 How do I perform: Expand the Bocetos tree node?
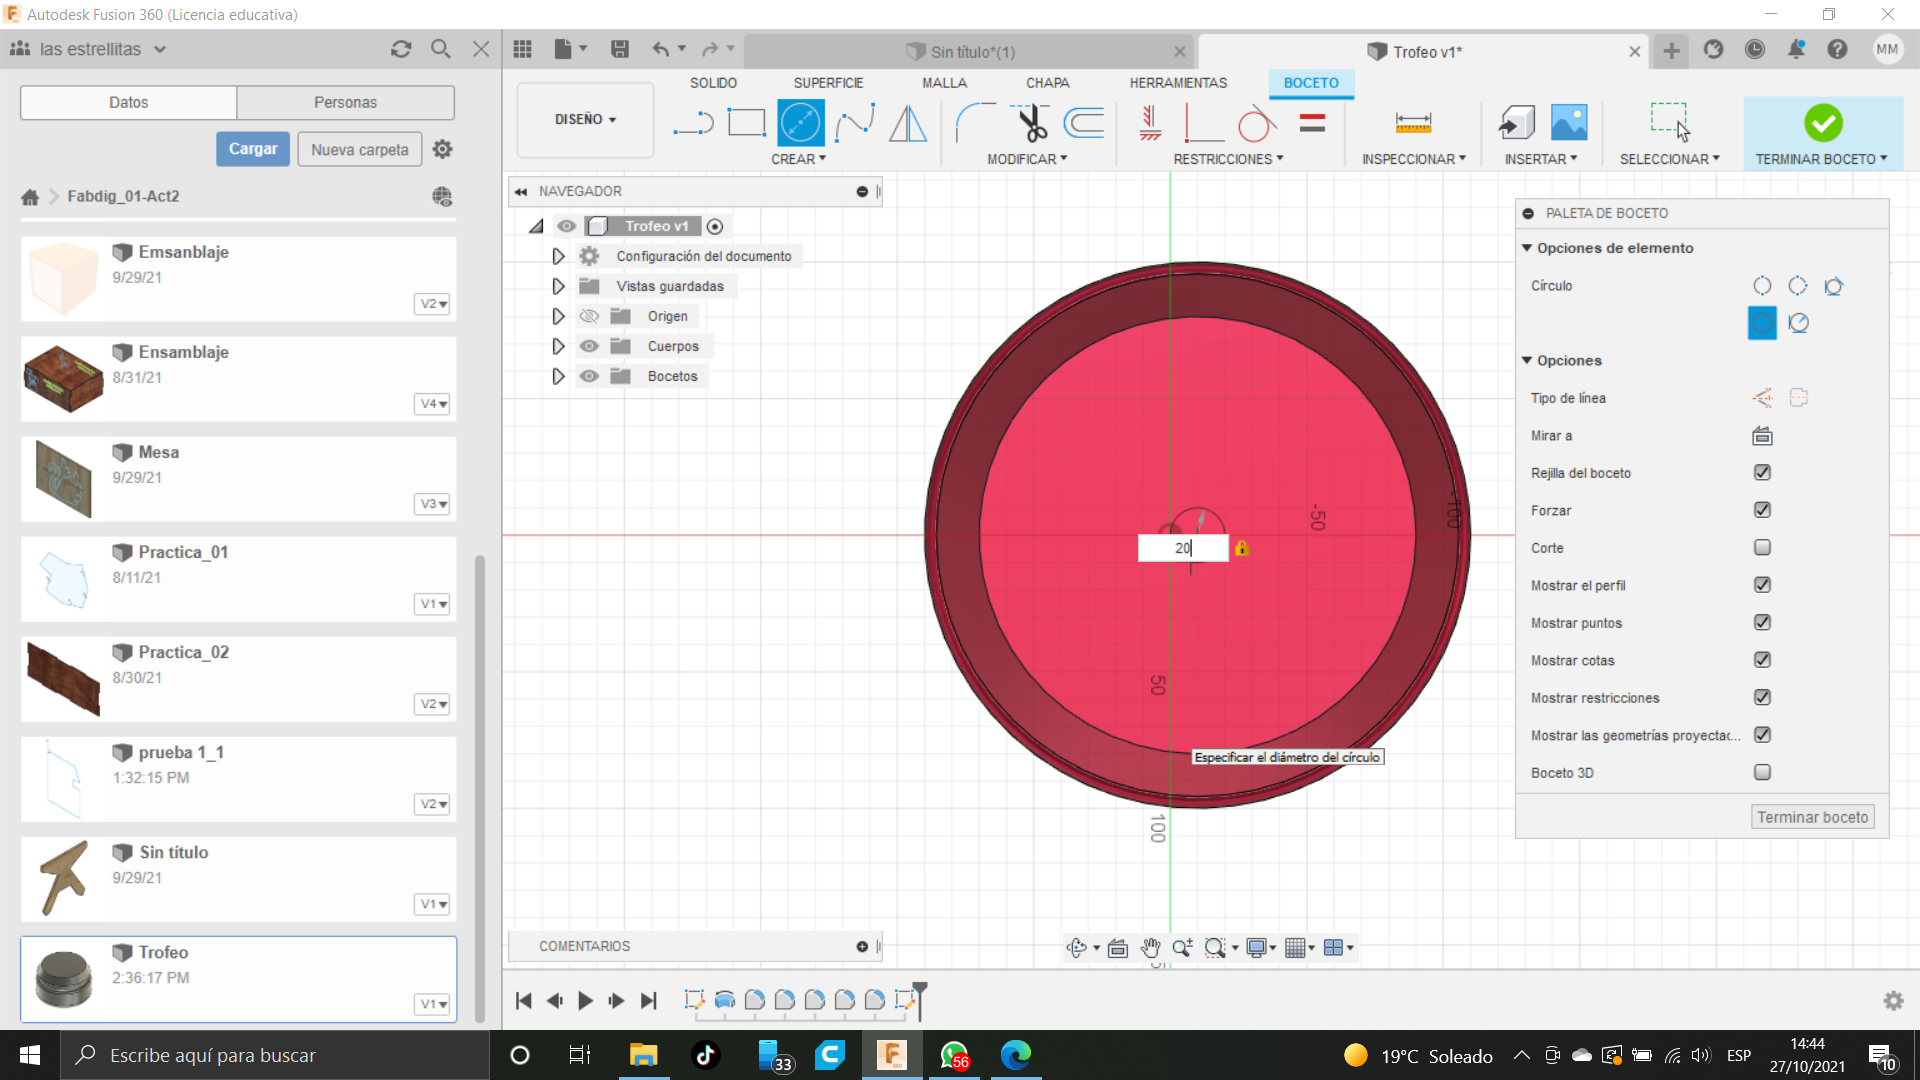point(558,376)
